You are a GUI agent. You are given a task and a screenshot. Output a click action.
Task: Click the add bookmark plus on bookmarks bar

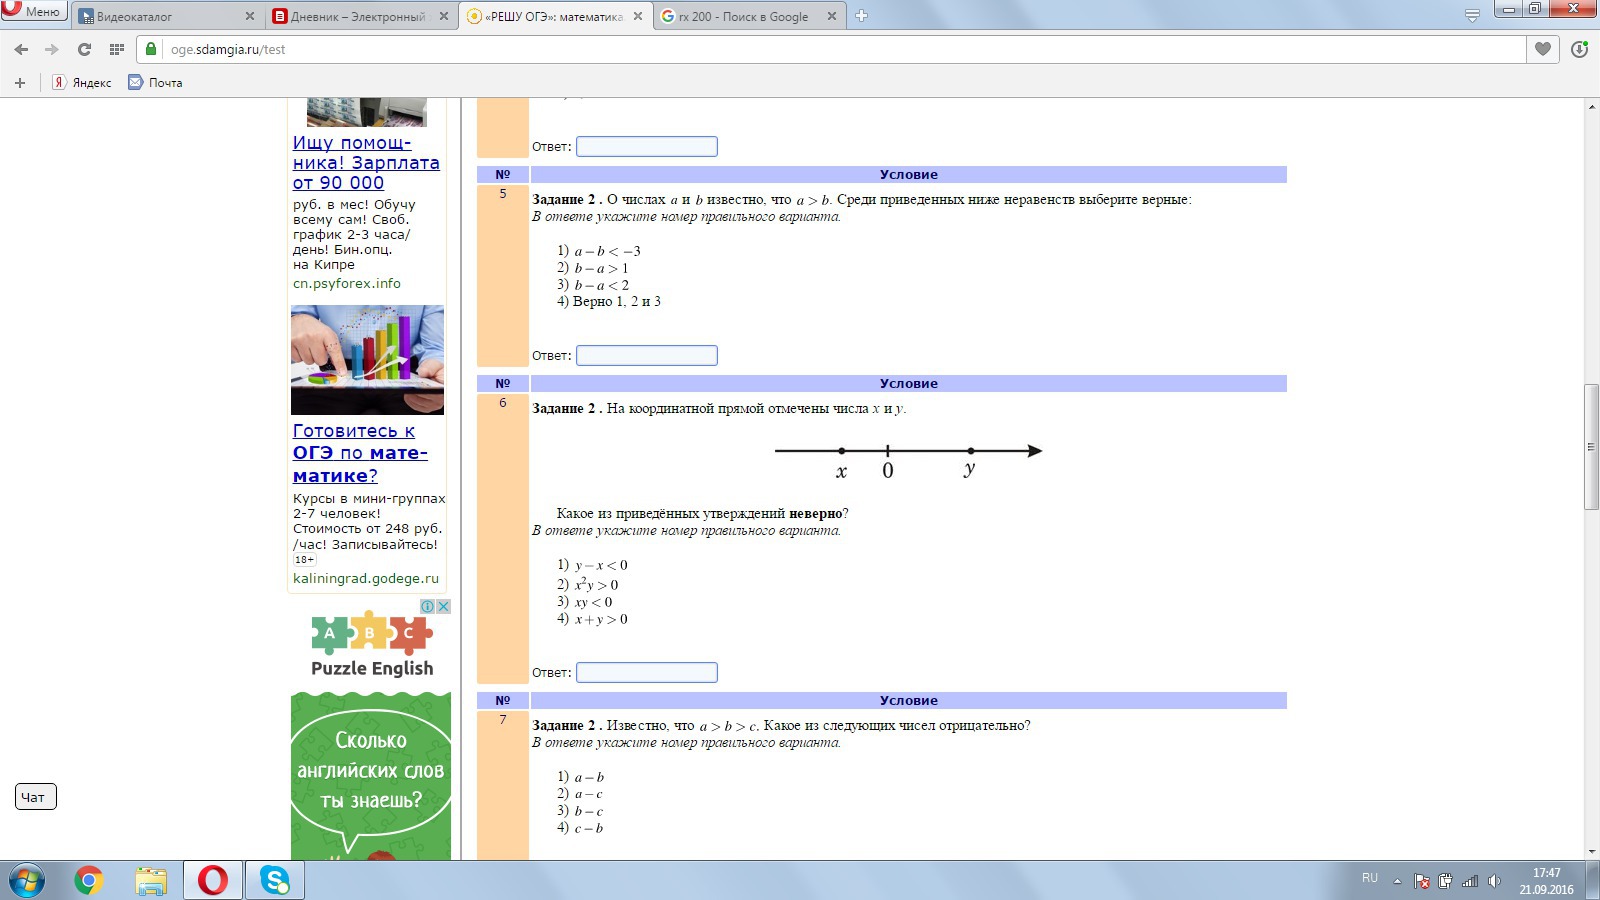pos(20,83)
